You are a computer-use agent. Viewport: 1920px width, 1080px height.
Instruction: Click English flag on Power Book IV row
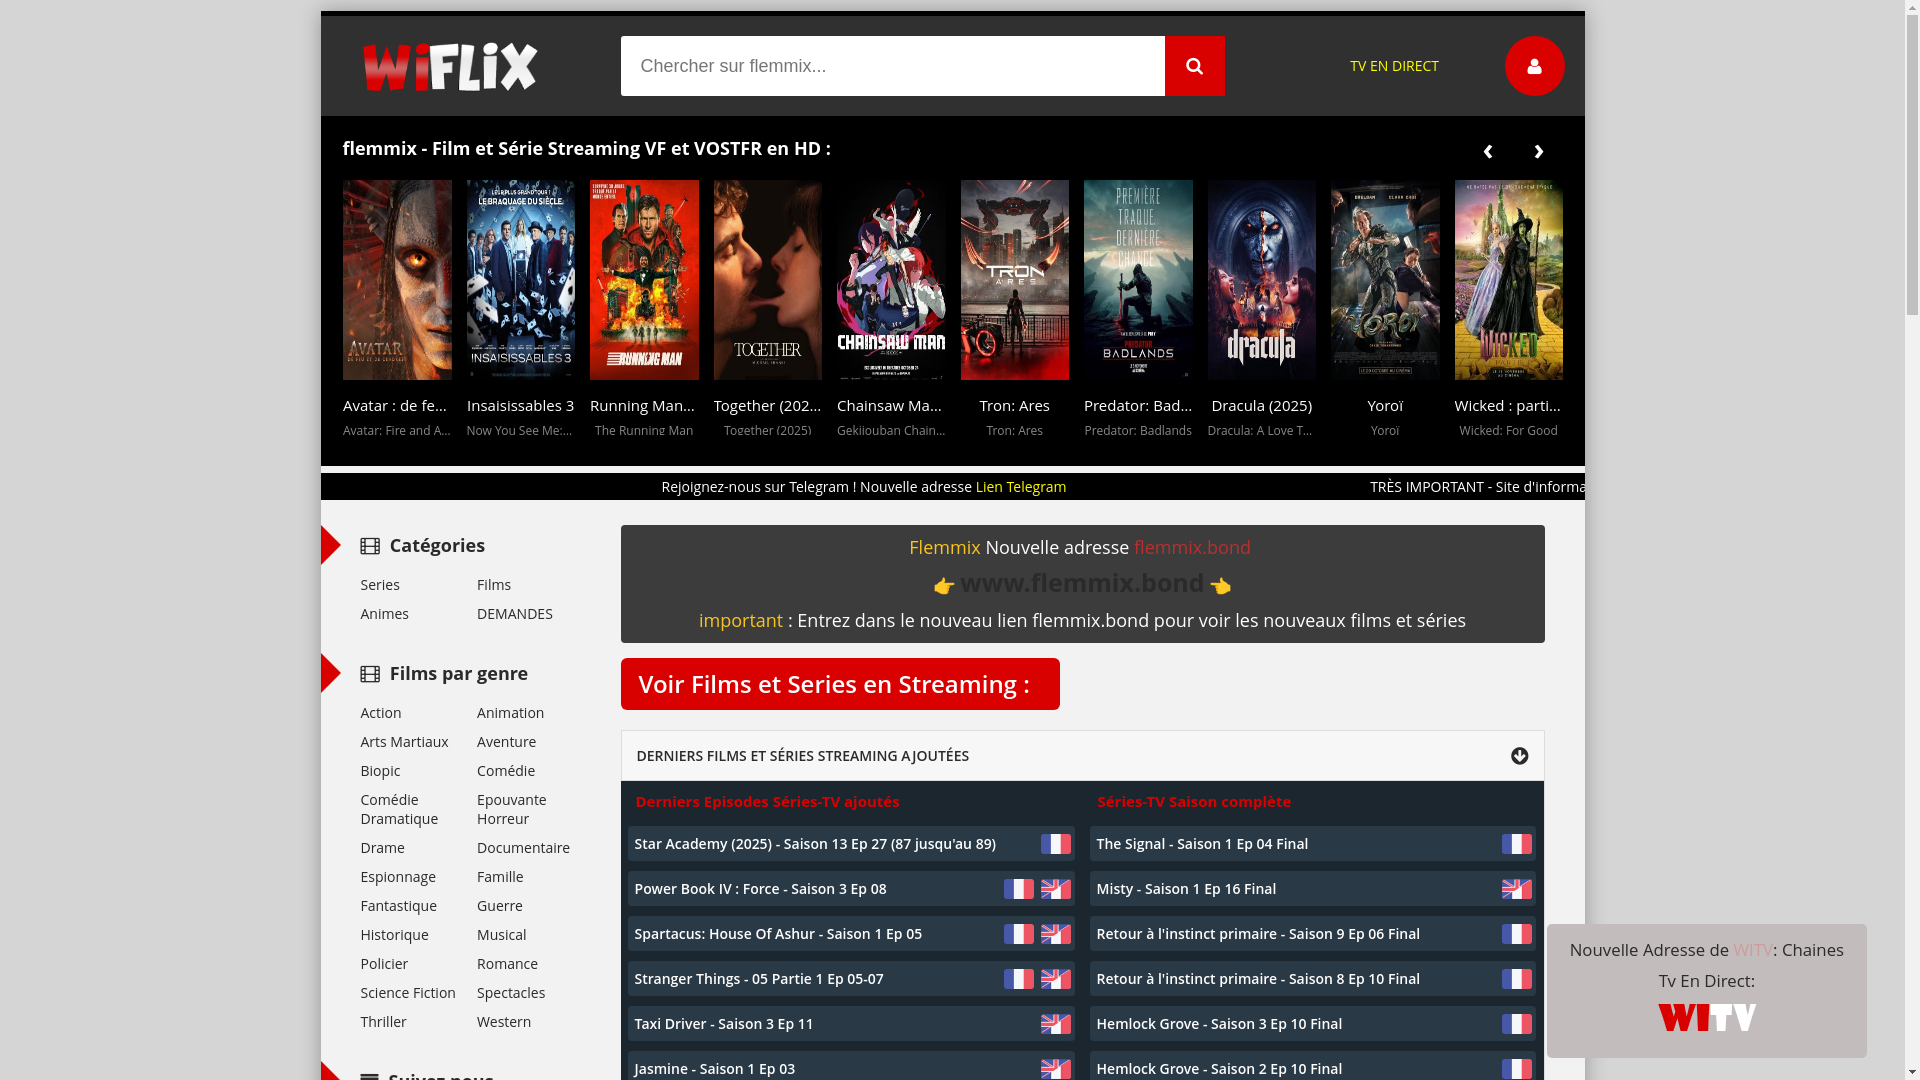coord(1055,889)
